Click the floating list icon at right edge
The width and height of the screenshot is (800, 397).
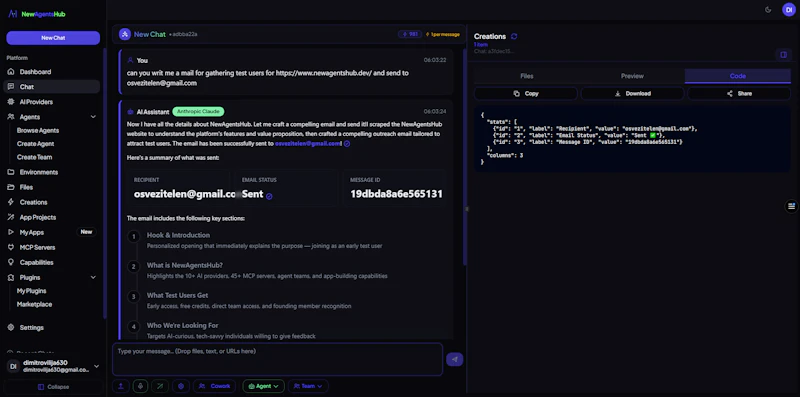(x=791, y=206)
